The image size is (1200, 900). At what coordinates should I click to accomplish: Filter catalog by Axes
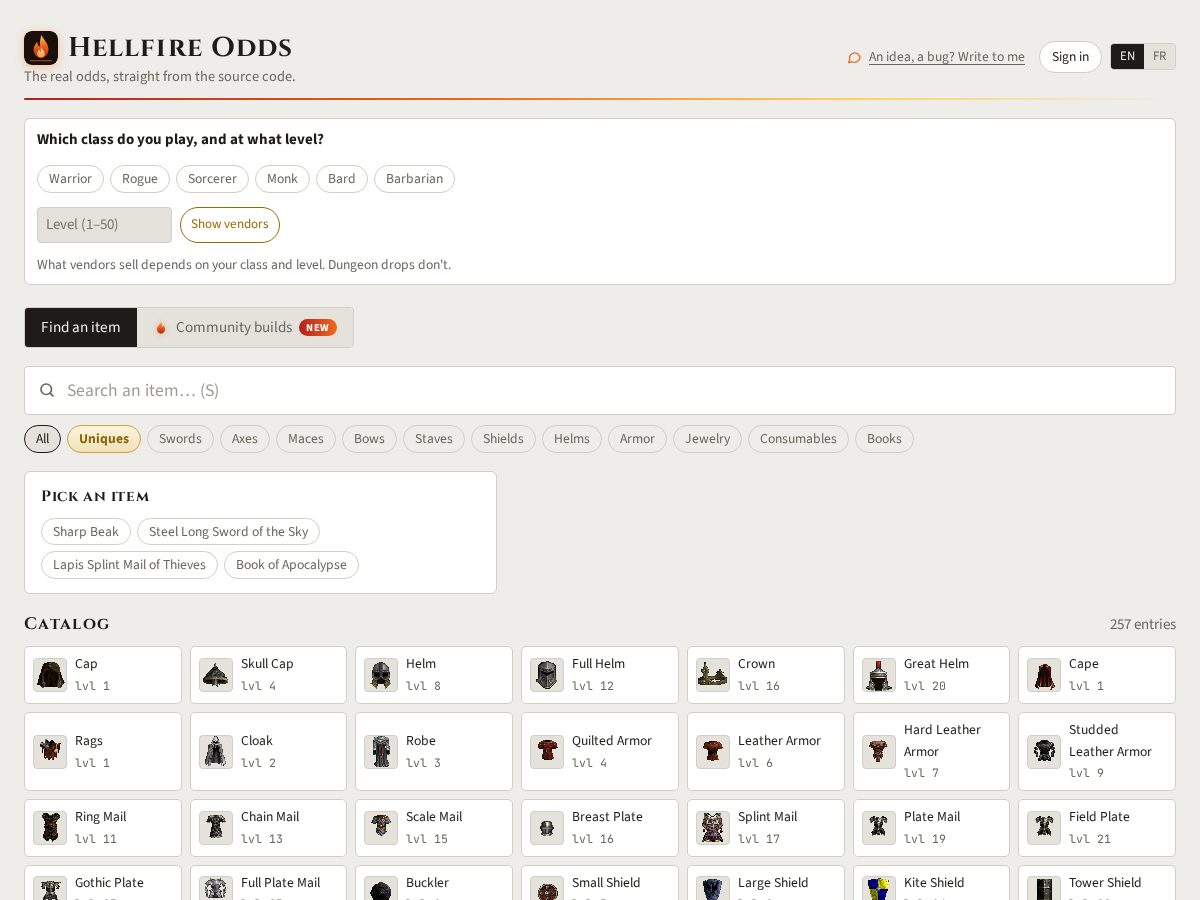coord(245,439)
